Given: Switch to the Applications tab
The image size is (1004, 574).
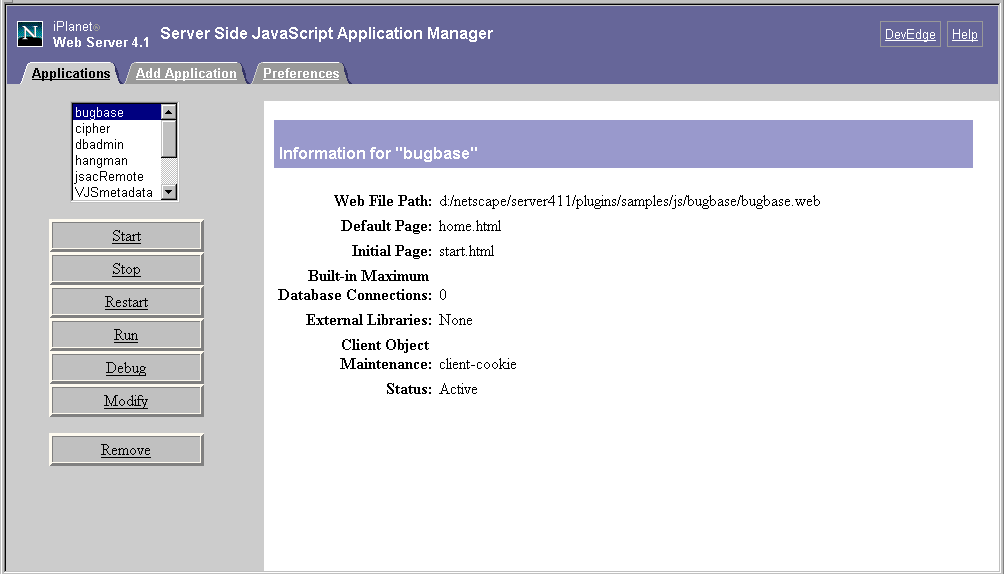Looking at the screenshot, I should [71, 74].
